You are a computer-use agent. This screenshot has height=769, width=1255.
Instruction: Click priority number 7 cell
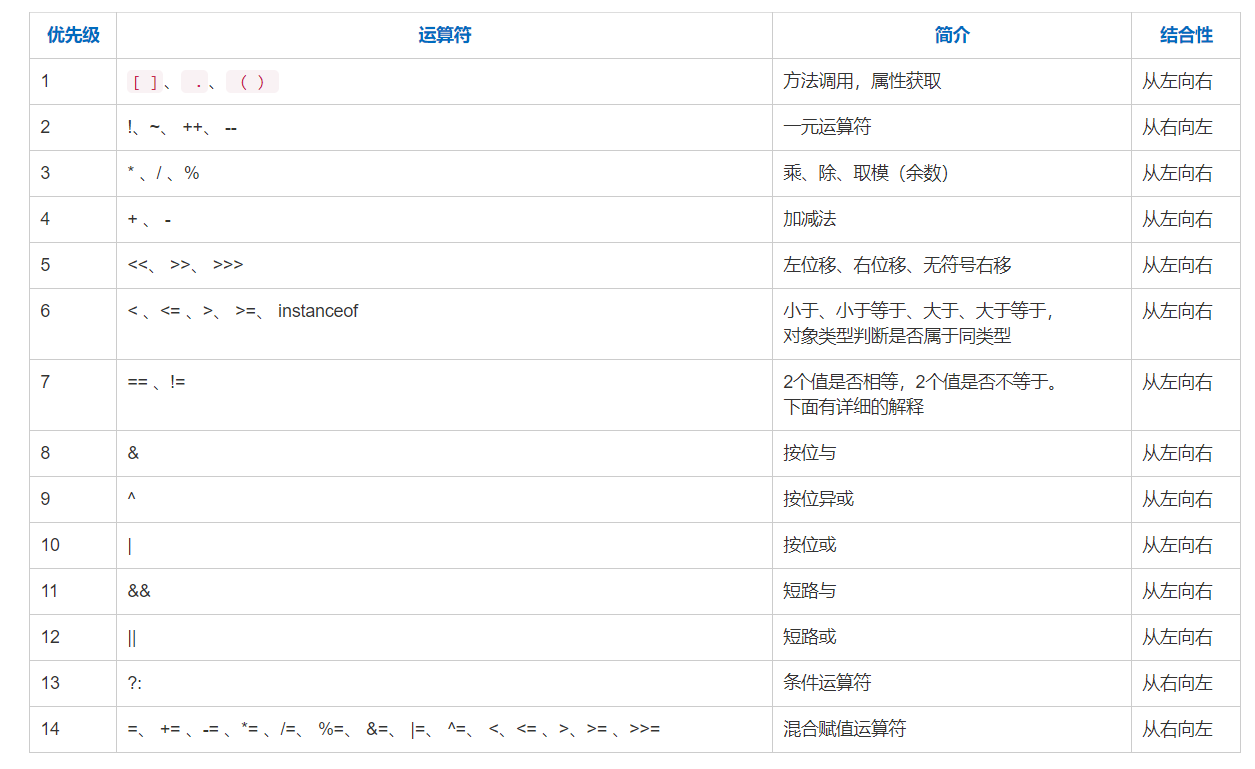click(x=73, y=395)
